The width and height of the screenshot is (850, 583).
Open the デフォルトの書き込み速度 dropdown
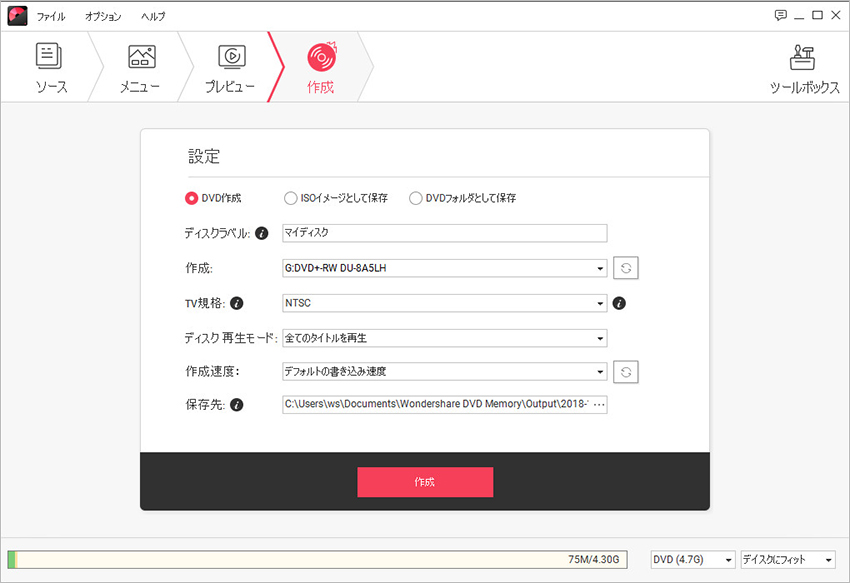(x=445, y=371)
